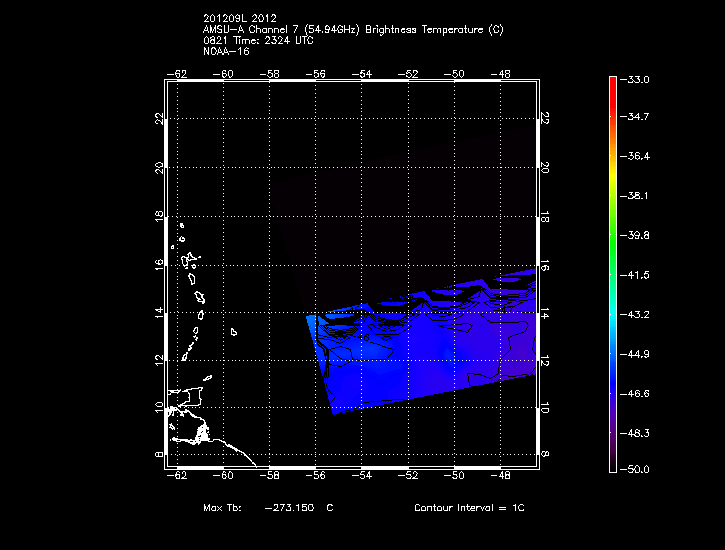Image resolution: width=725 pixels, height=550 pixels.
Task: Click the '-50' longitude label on top axis
Action: tap(454, 74)
